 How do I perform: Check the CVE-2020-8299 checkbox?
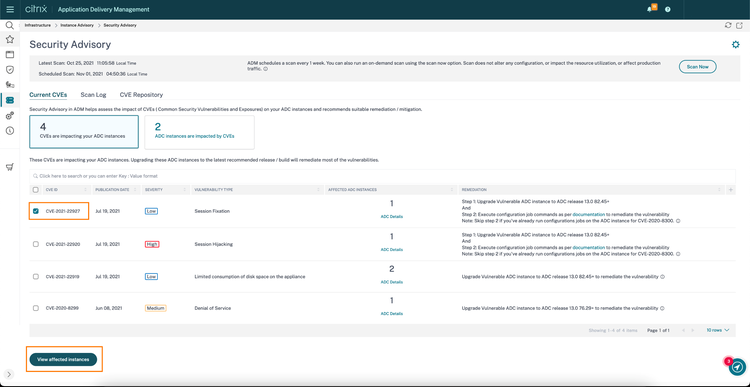pos(35,308)
